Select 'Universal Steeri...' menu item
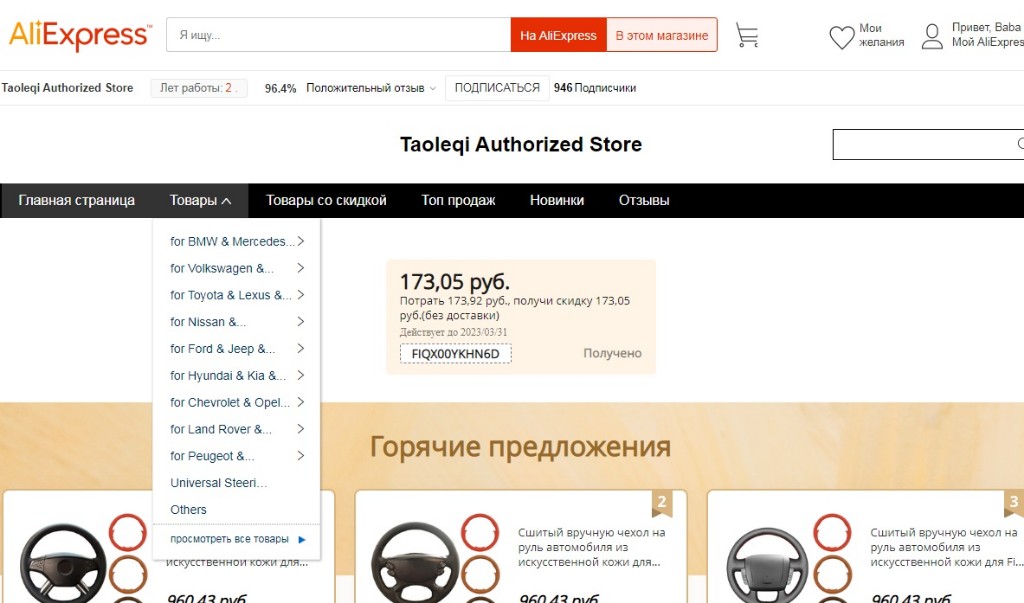 click(219, 483)
